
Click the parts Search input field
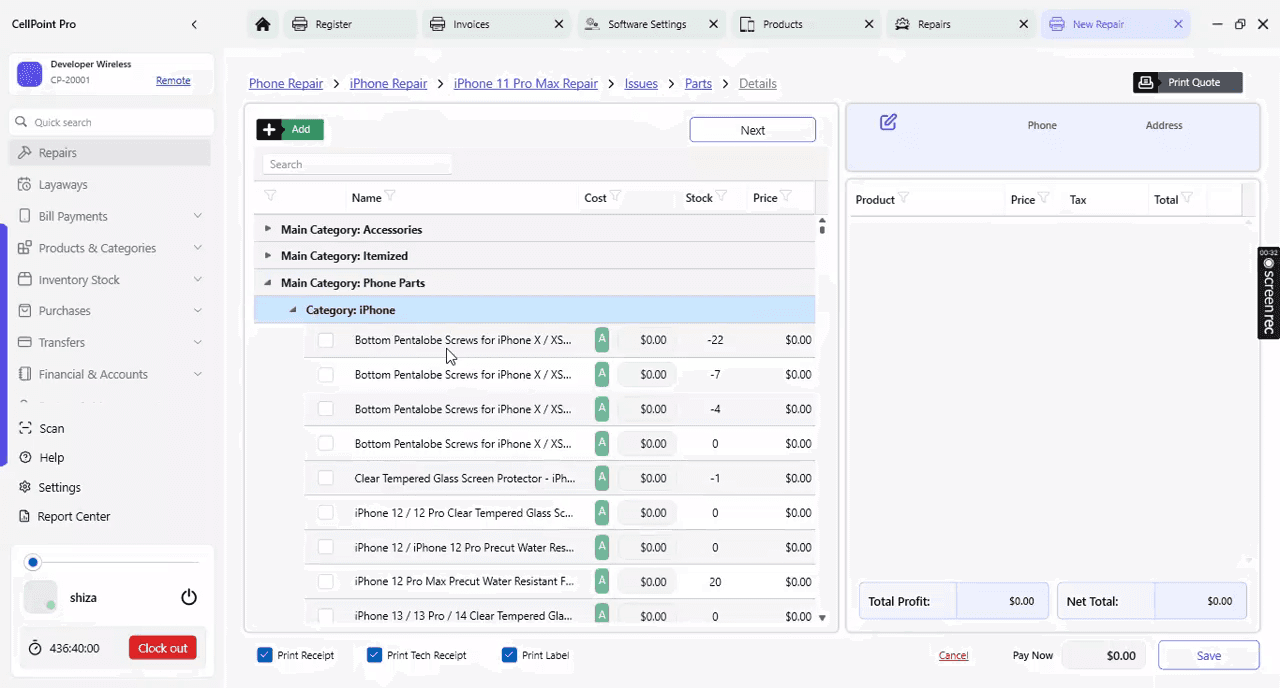[357, 164]
